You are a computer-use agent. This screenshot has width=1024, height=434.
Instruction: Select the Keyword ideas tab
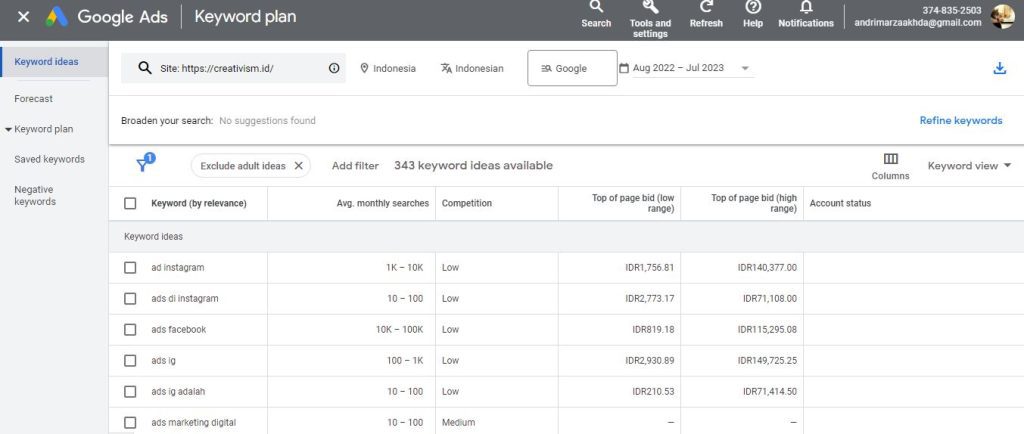[x=54, y=62]
